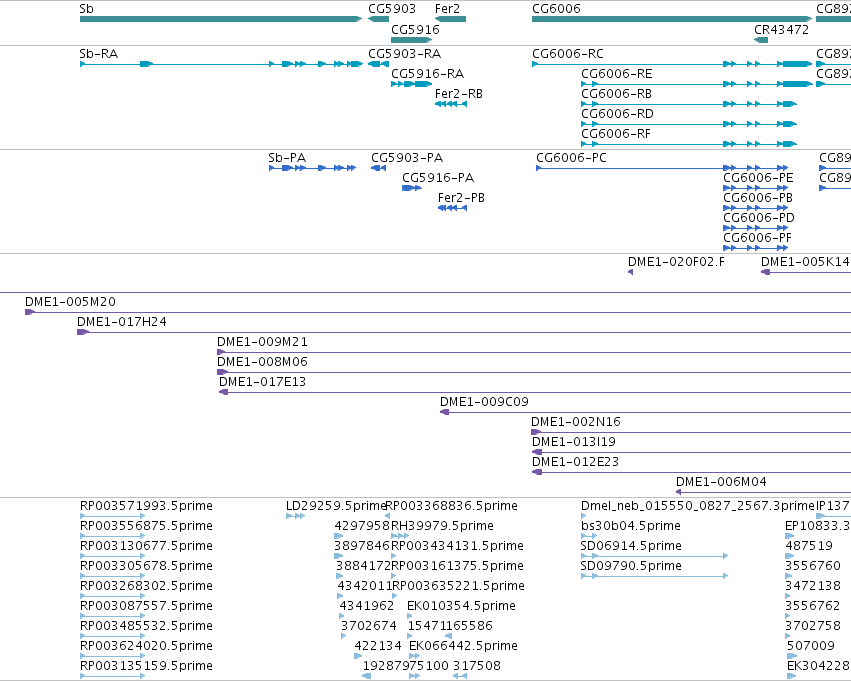Click the CG6006-RB transcript label
This screenshot has height=681, width=851.
pyautogui.click(x=617, y=94)
